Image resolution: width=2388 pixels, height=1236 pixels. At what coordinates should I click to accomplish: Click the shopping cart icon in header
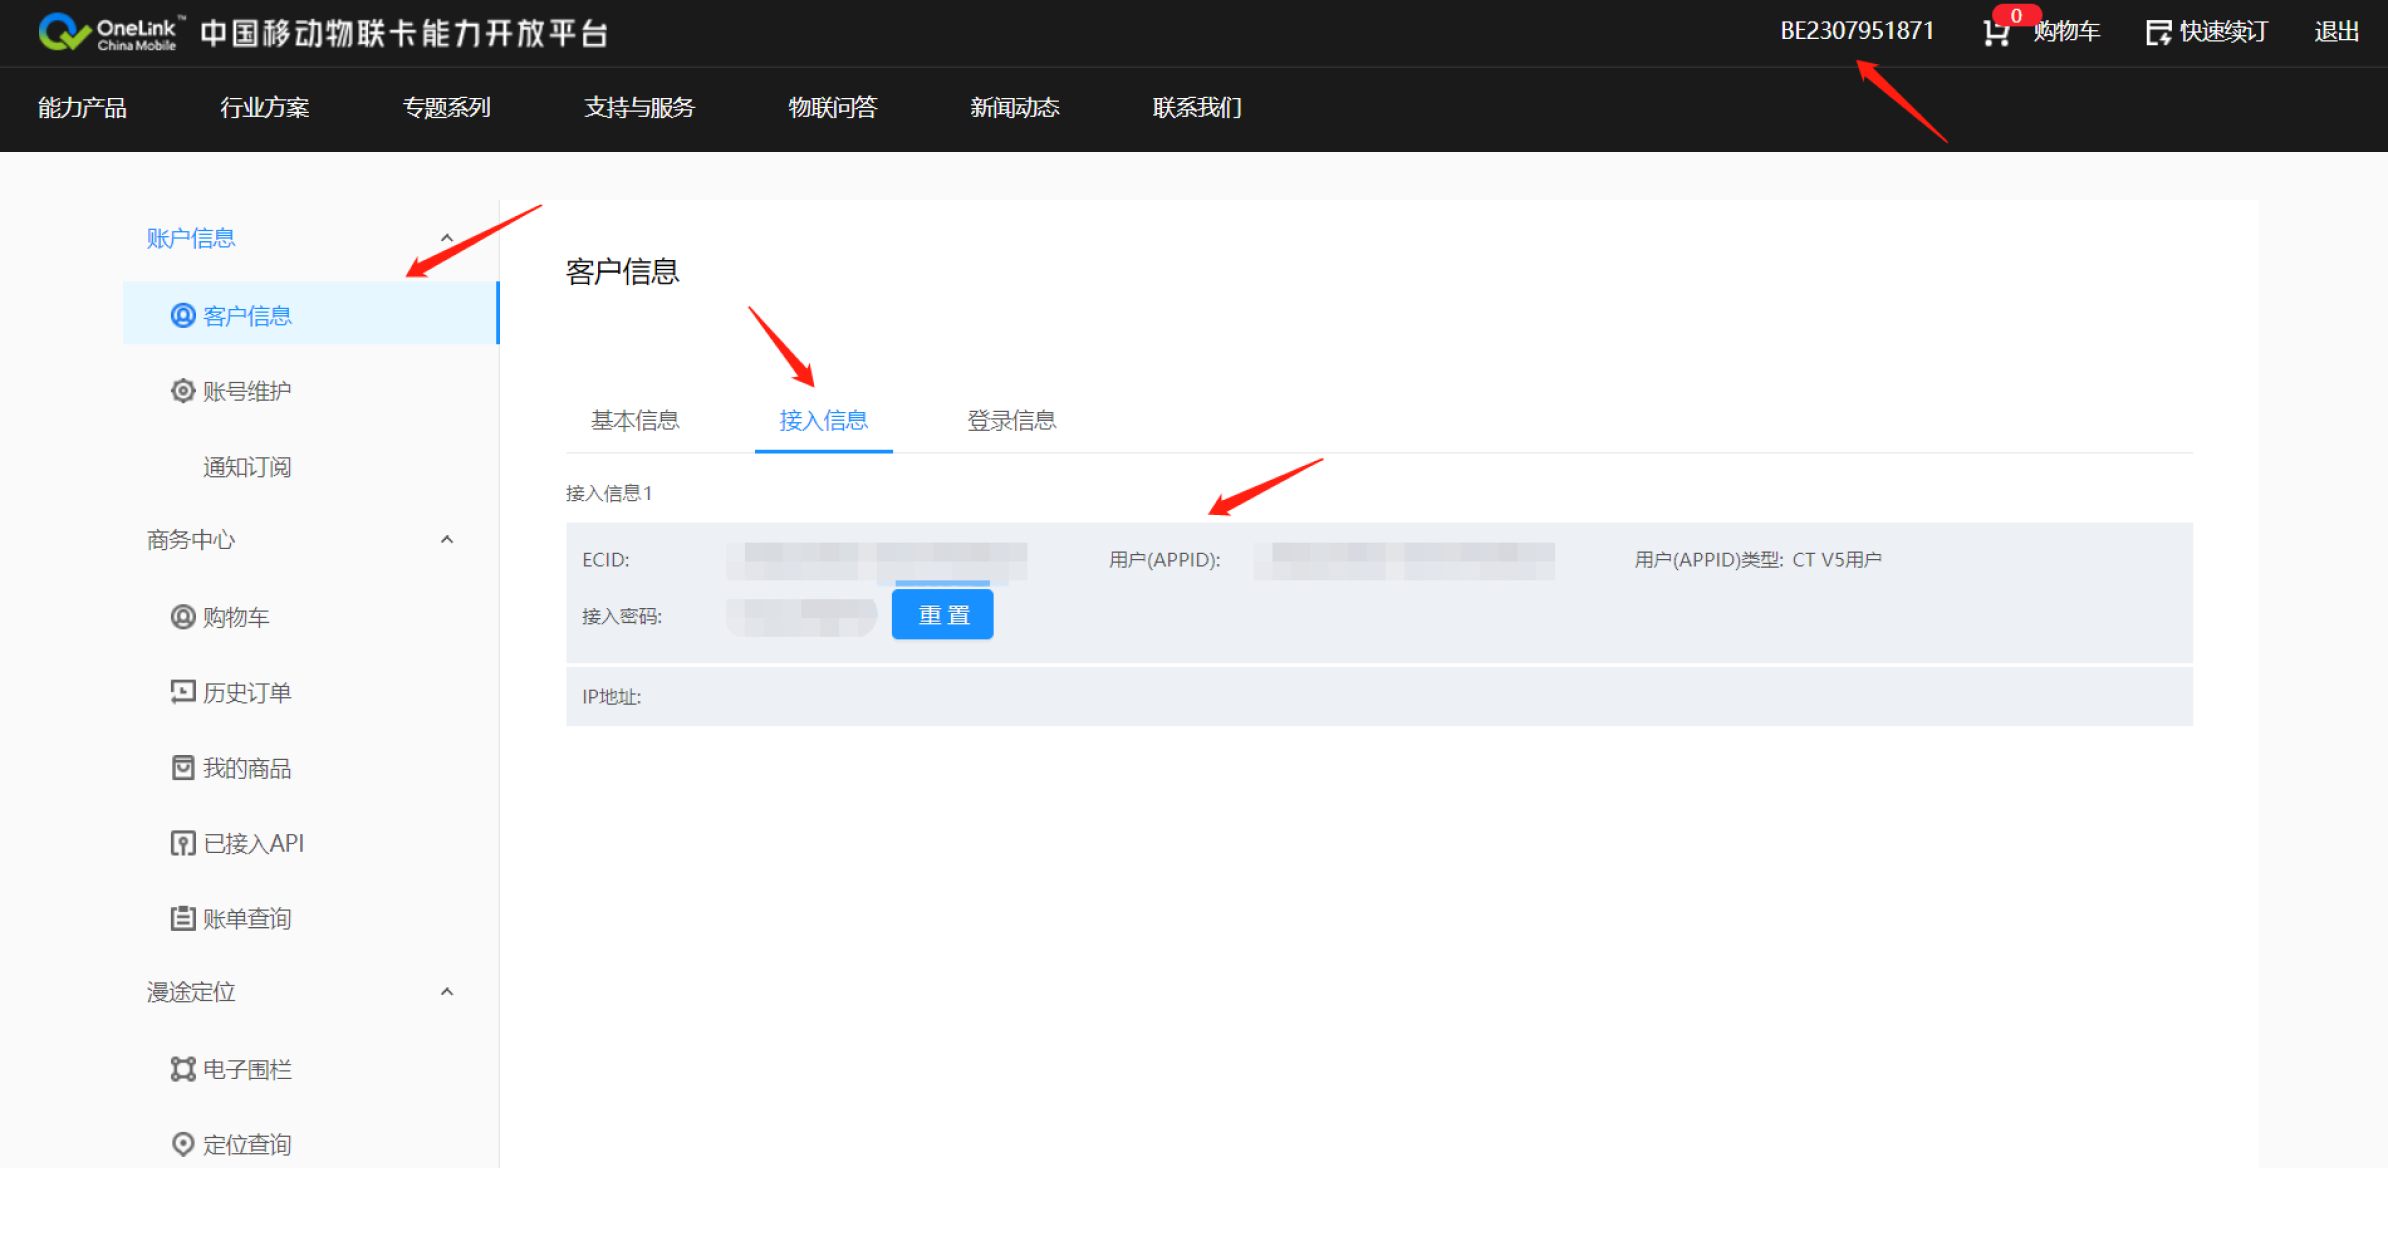point(1995,33)
